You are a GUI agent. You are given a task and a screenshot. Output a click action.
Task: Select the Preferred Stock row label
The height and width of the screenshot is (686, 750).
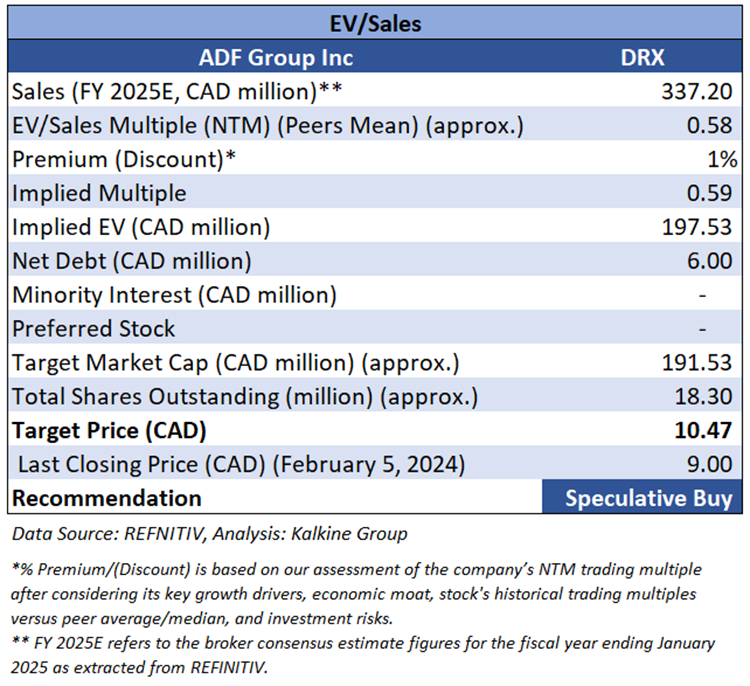[93, 328]
